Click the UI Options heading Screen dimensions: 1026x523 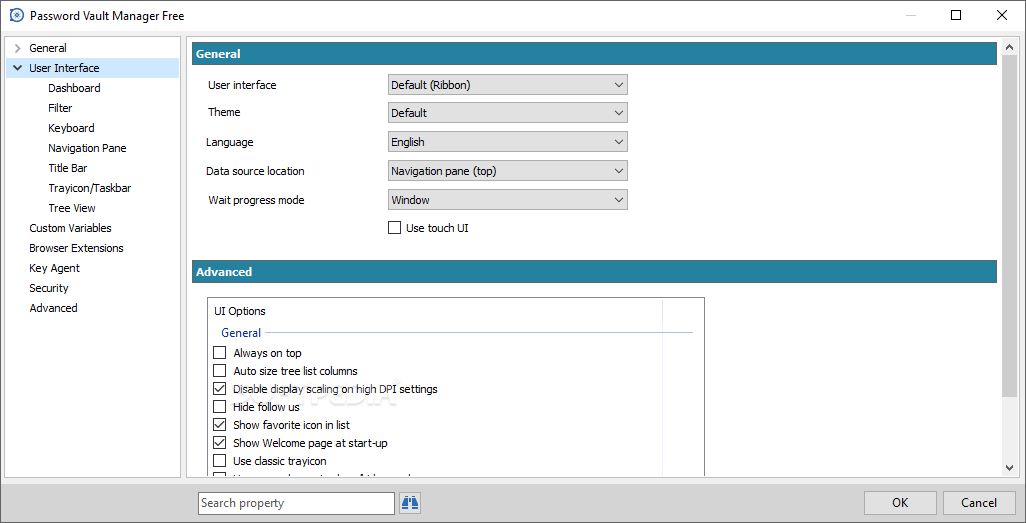240,311
